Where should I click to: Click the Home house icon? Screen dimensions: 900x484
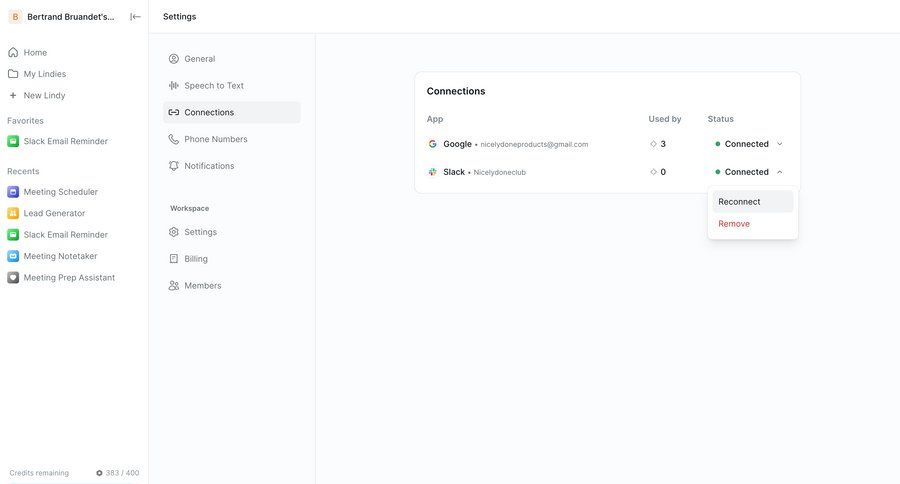click(x=13, y=52)
